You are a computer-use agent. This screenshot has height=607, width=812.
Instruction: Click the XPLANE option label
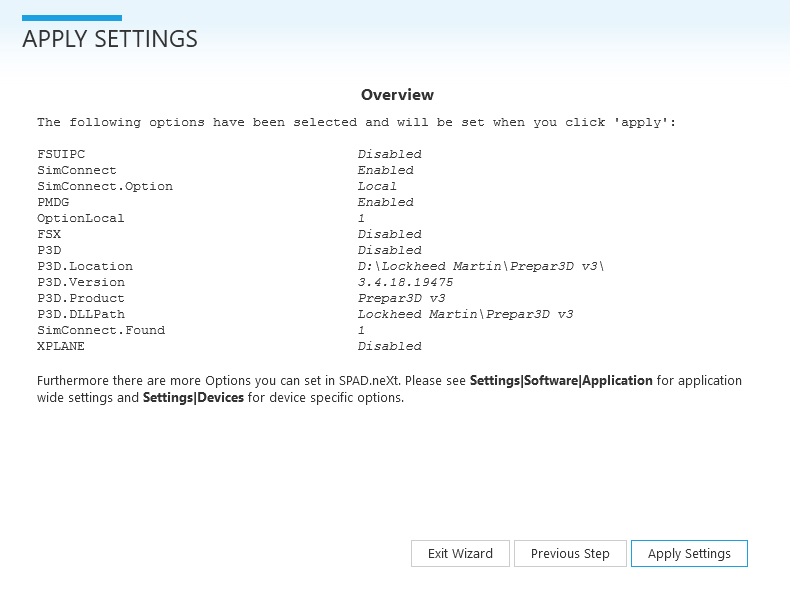pyautogui.click(x=61, y=346)
